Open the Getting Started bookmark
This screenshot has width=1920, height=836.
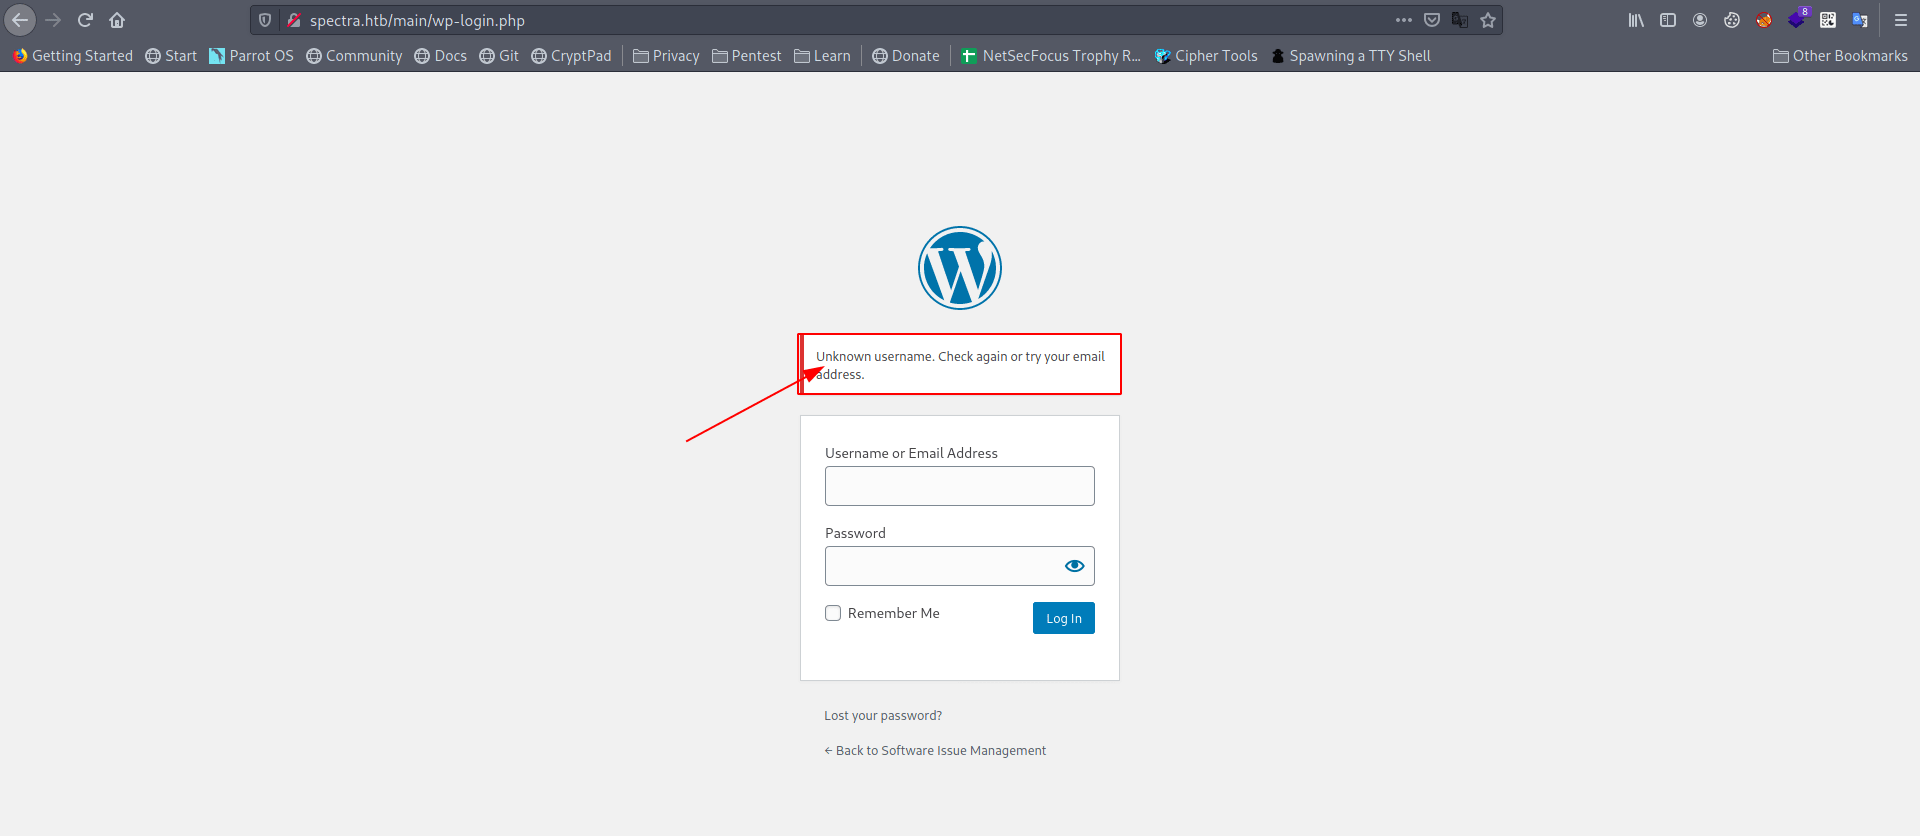(x=72, y=56)
